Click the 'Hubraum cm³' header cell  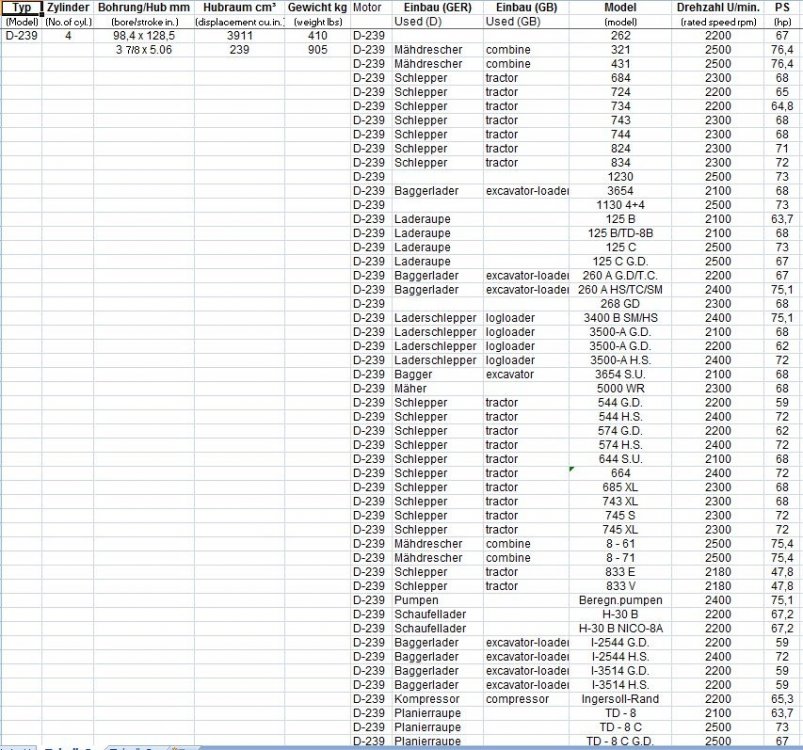[x=239, y=8]
